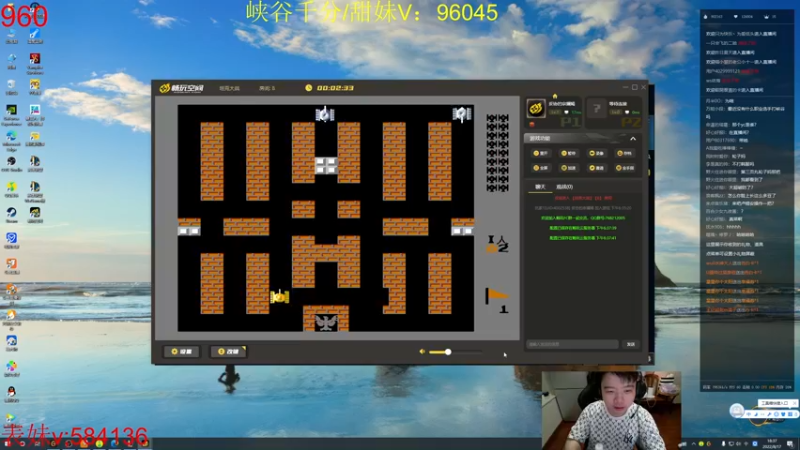800x450 pixels.
Task: Click the 全屏 game function button
Action: [x=540, y=168]
